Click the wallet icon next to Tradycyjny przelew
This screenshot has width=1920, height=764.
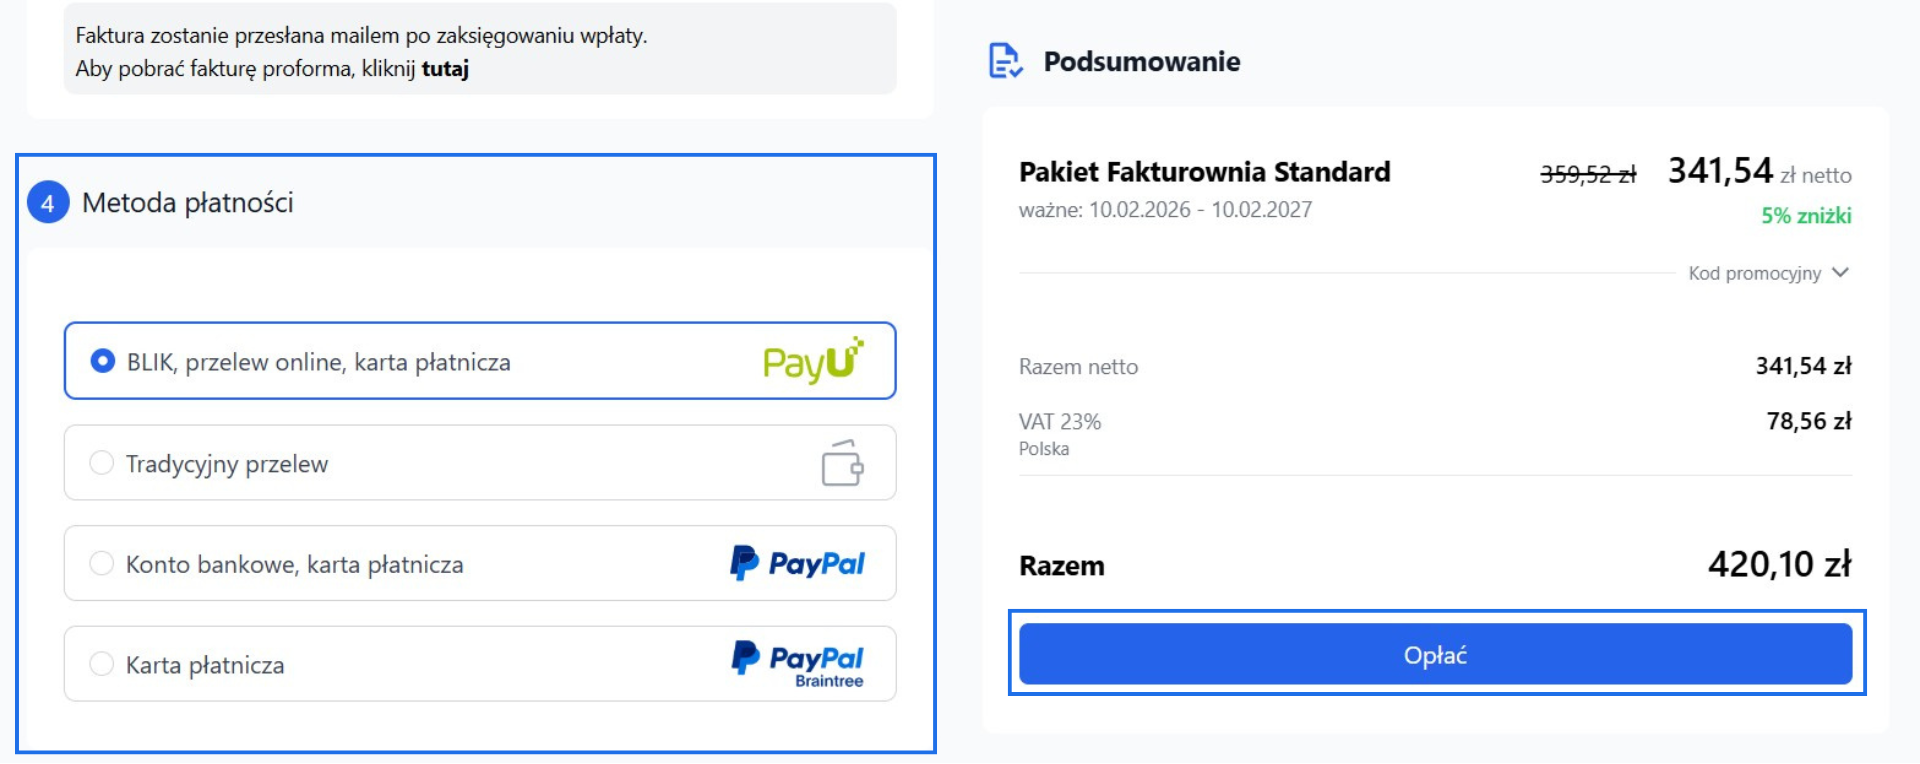841,463
